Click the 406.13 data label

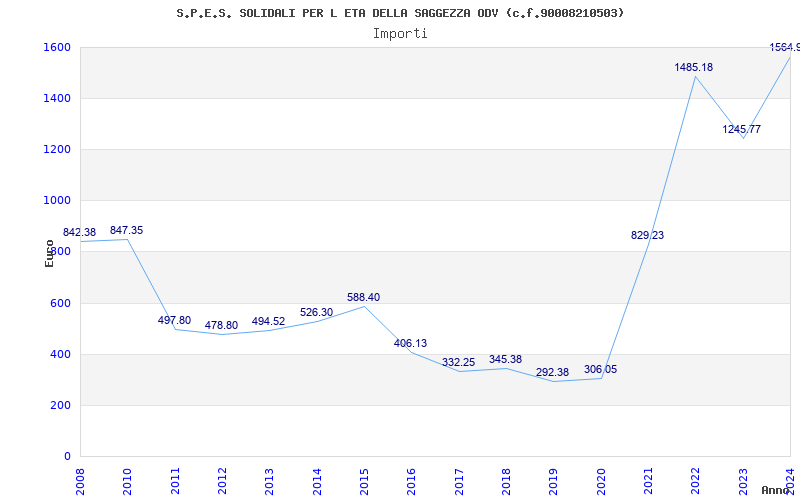(x=410, y=343)
